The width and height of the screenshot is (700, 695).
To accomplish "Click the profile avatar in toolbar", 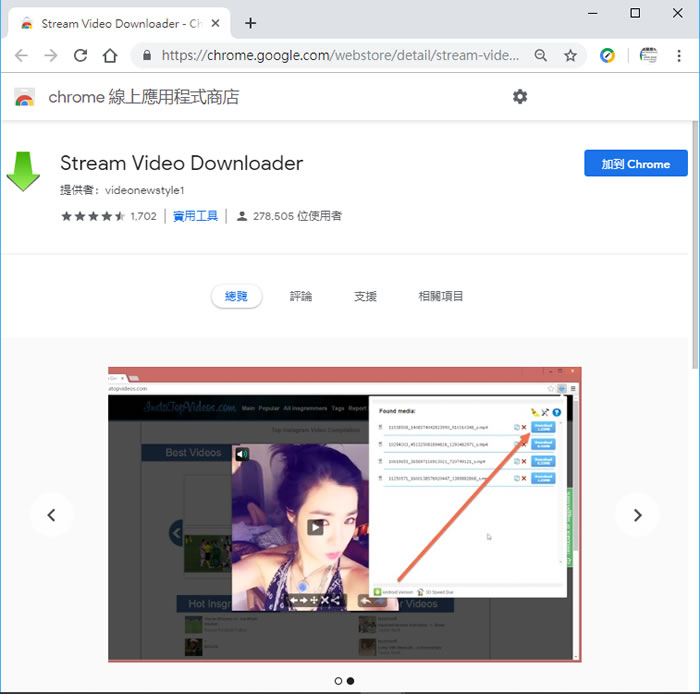I will (x=648, y=55).
